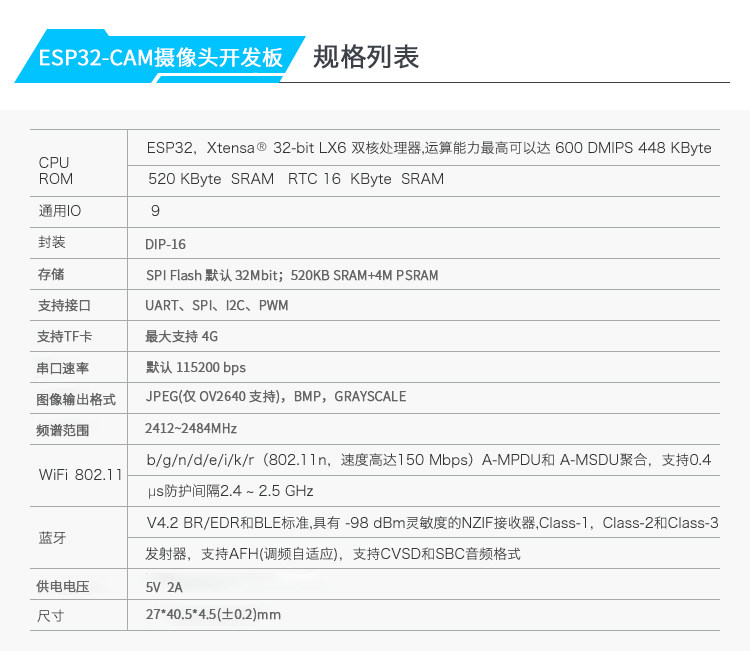Select the 支持TF卡 label
750x651 pixels.
coord(64,336)
